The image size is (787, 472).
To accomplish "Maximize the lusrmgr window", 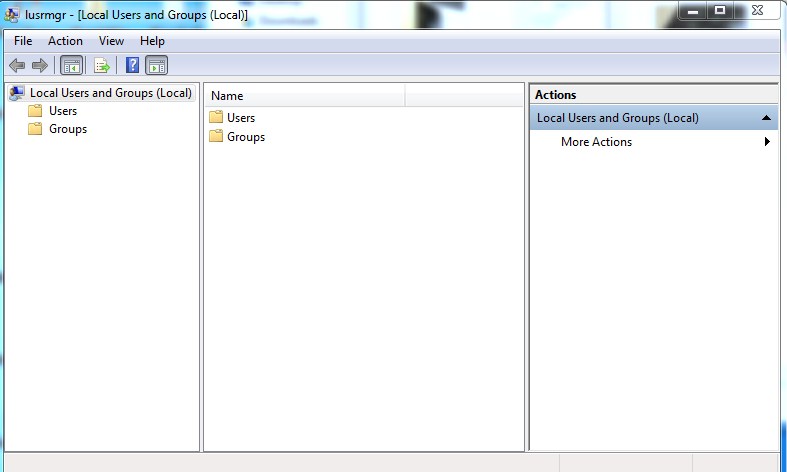I will click(720, 11).
